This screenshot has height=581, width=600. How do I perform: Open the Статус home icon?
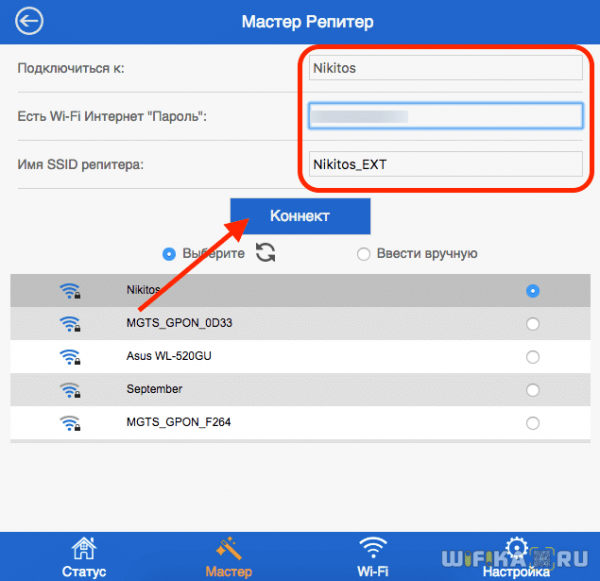click(84, 548)
